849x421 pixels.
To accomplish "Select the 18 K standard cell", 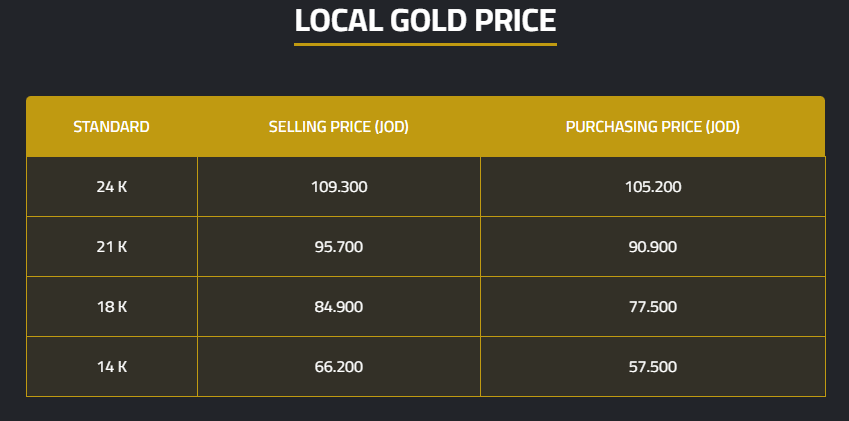I will point(112,307).
